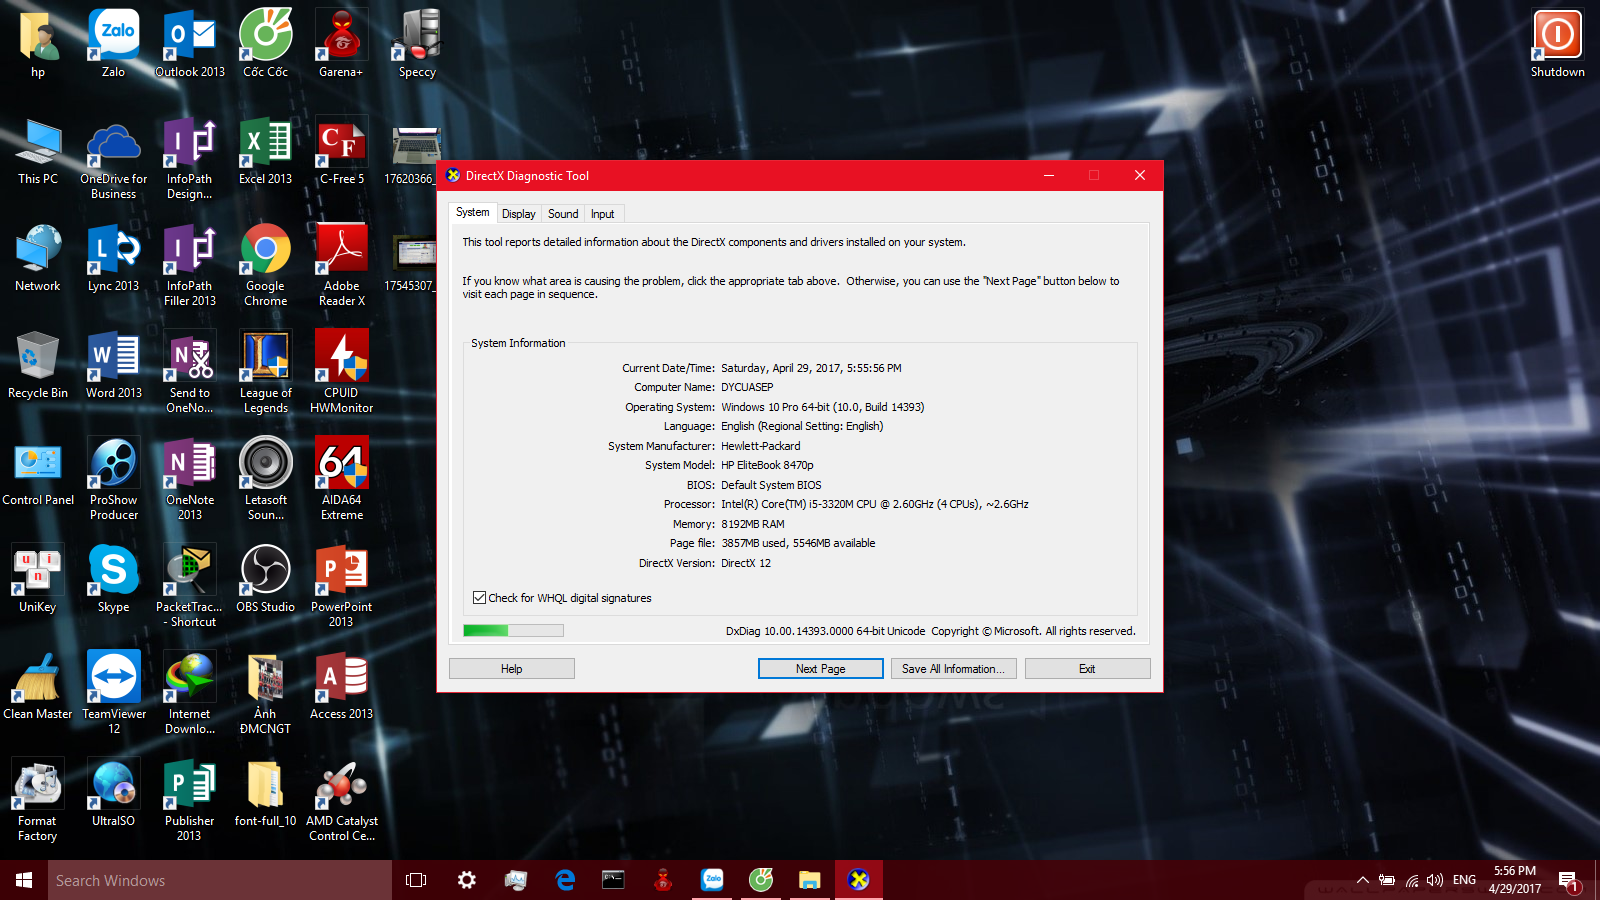Open Internet Download Manager shortcut
Screen dimensions: 1600x900
click(x=190, y=693)
